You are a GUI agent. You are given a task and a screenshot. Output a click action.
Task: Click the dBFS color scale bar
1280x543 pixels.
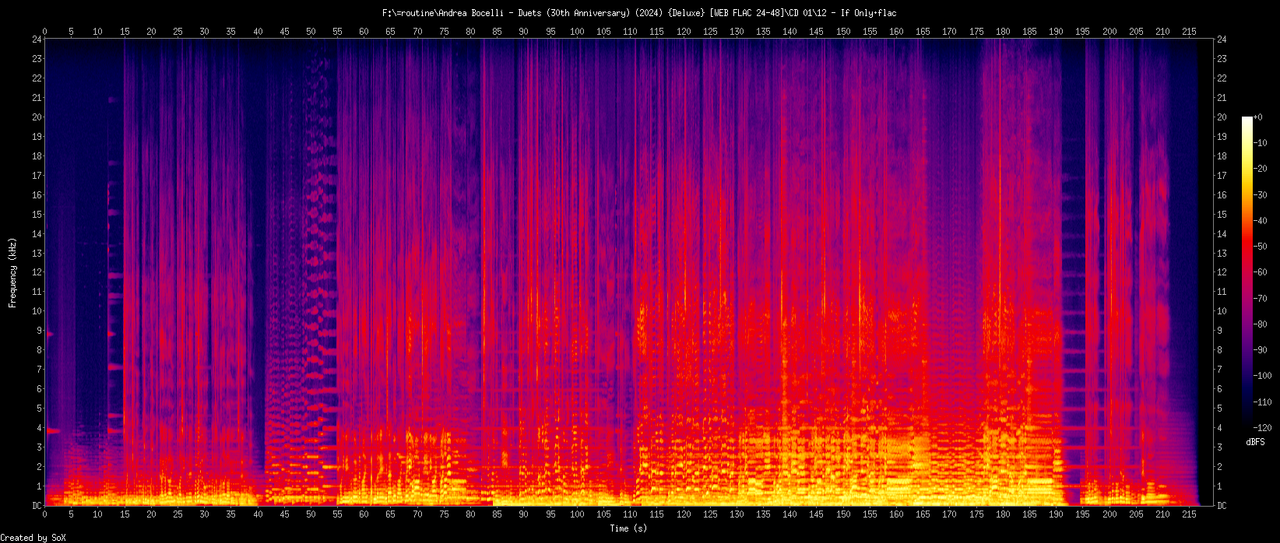tap(1247, 272)
